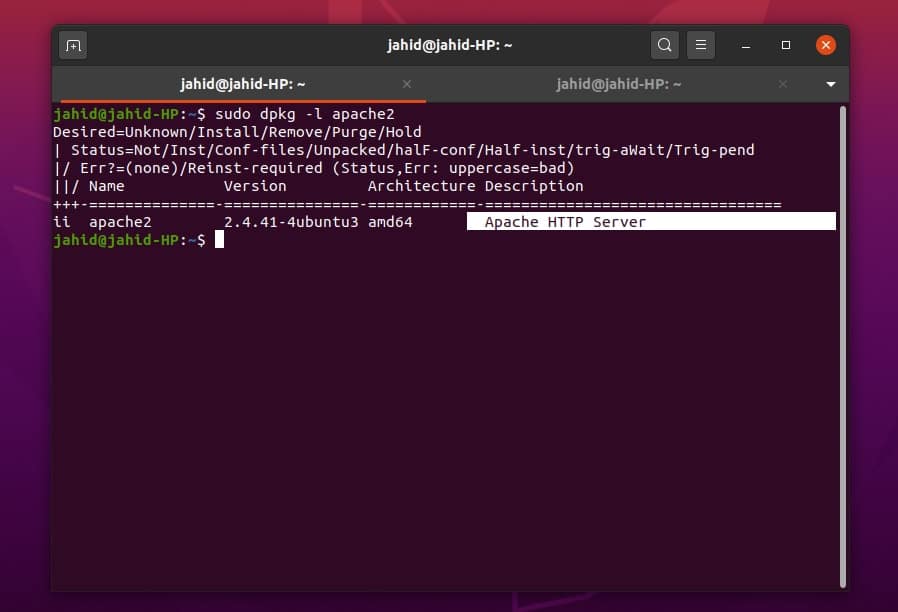This screenshot has height=612, width=898.
Task: Click the Desired=Unknown/Install/Remove/Purge/Hold line
Action: [x=237, y=132]
